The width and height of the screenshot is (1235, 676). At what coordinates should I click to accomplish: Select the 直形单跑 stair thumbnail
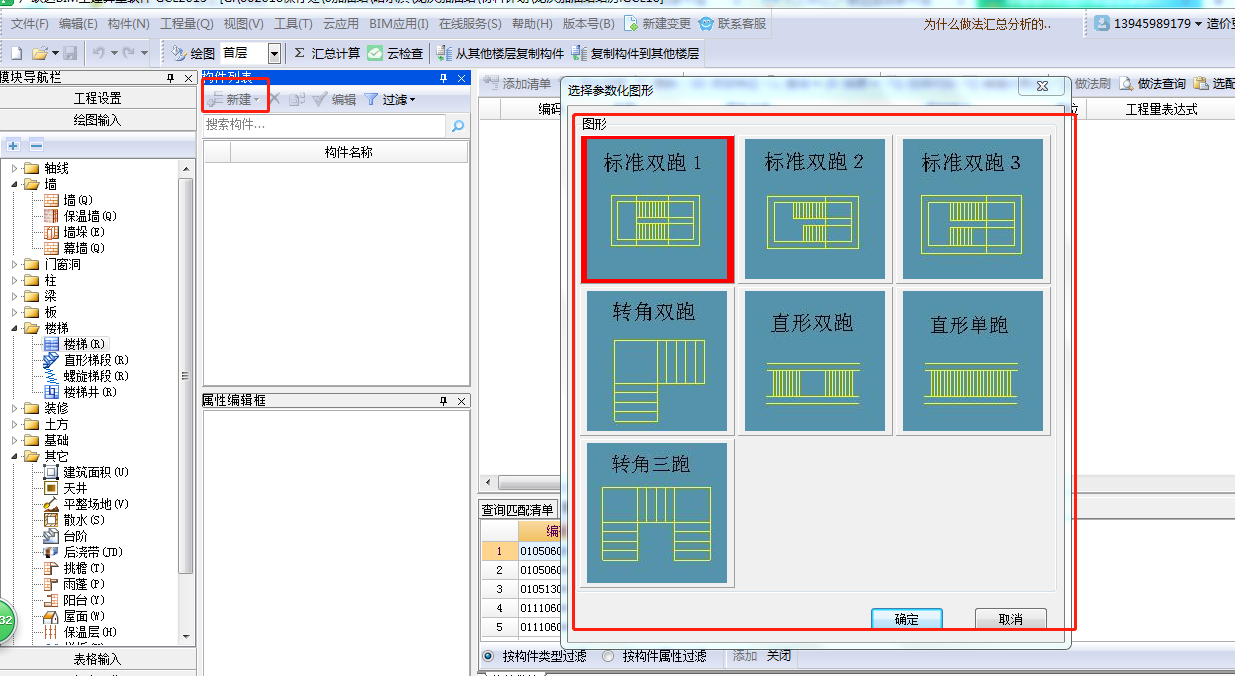pyautogui.click(x=972, y=361)
